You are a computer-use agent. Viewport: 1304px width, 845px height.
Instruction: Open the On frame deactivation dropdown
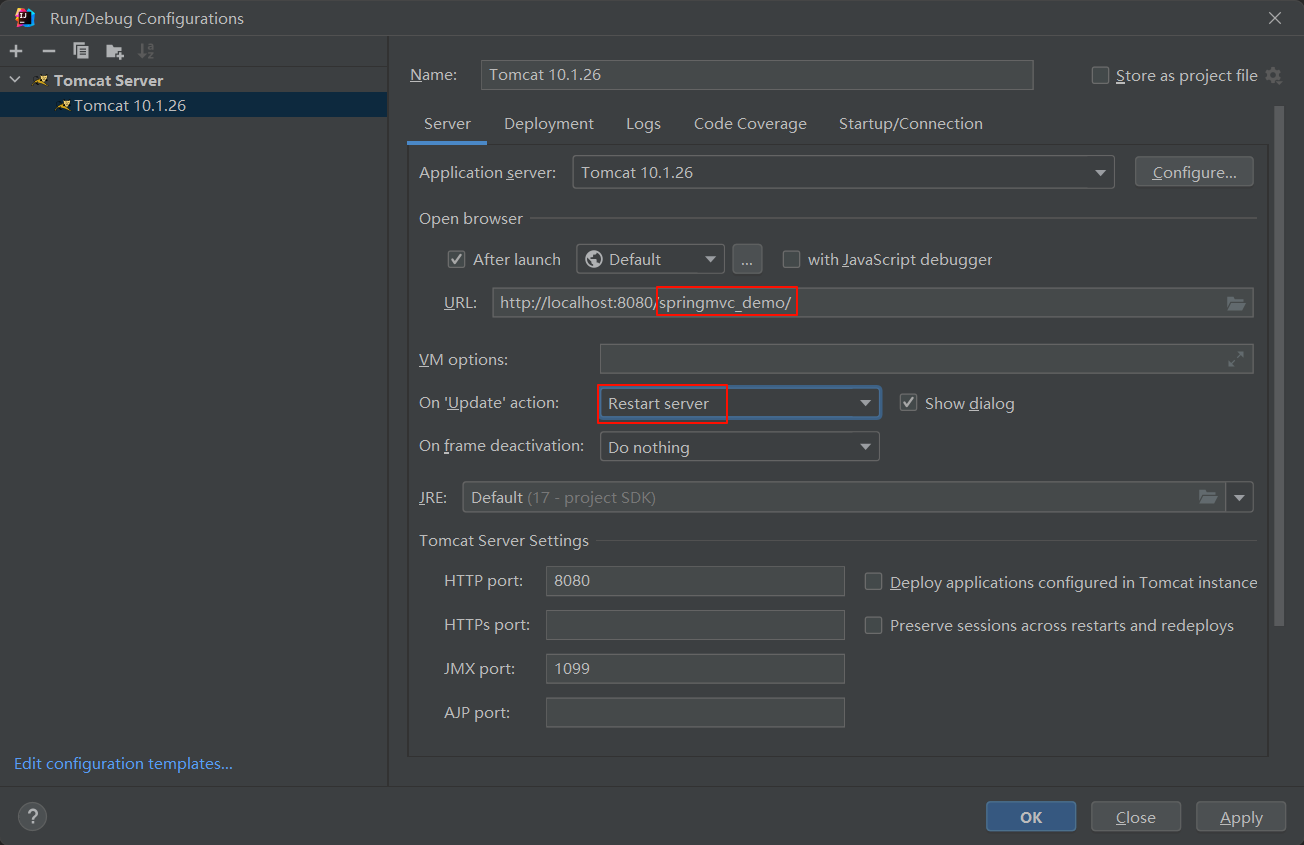point(739,446)
